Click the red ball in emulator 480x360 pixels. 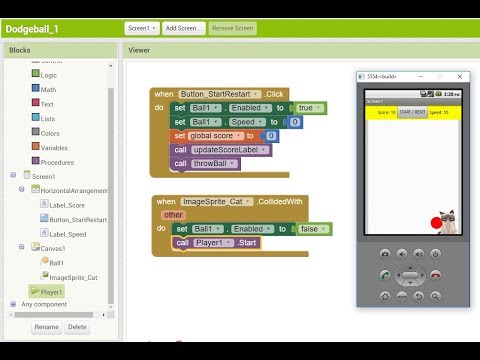pyautogui.click(x=436, y=223)
